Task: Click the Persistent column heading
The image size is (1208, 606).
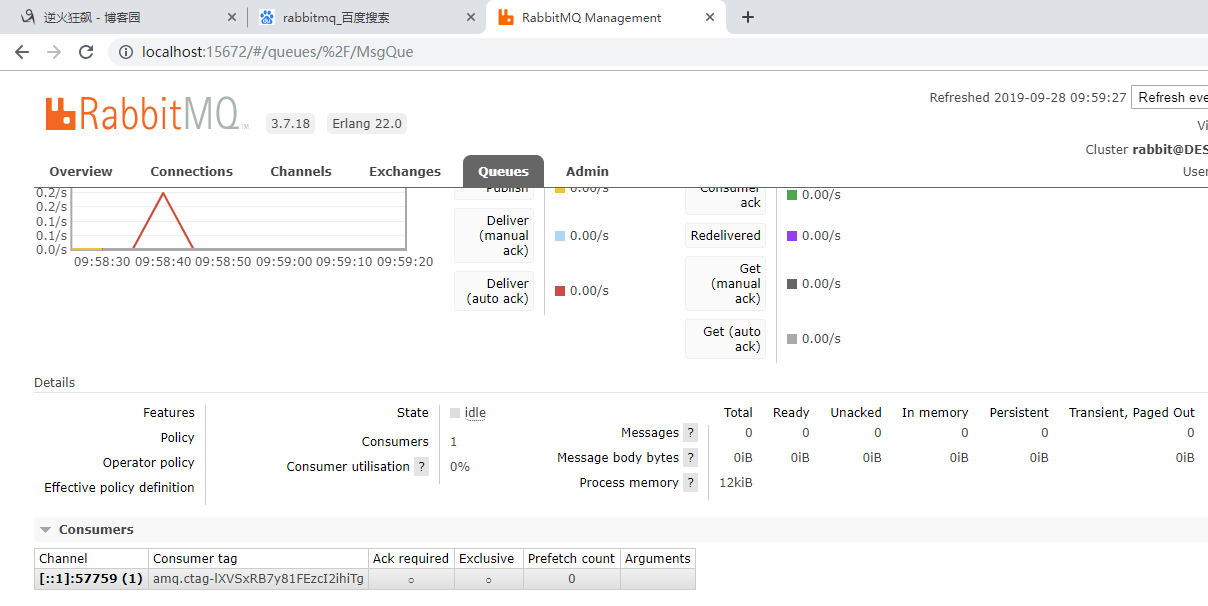Action: [1019, 413]
